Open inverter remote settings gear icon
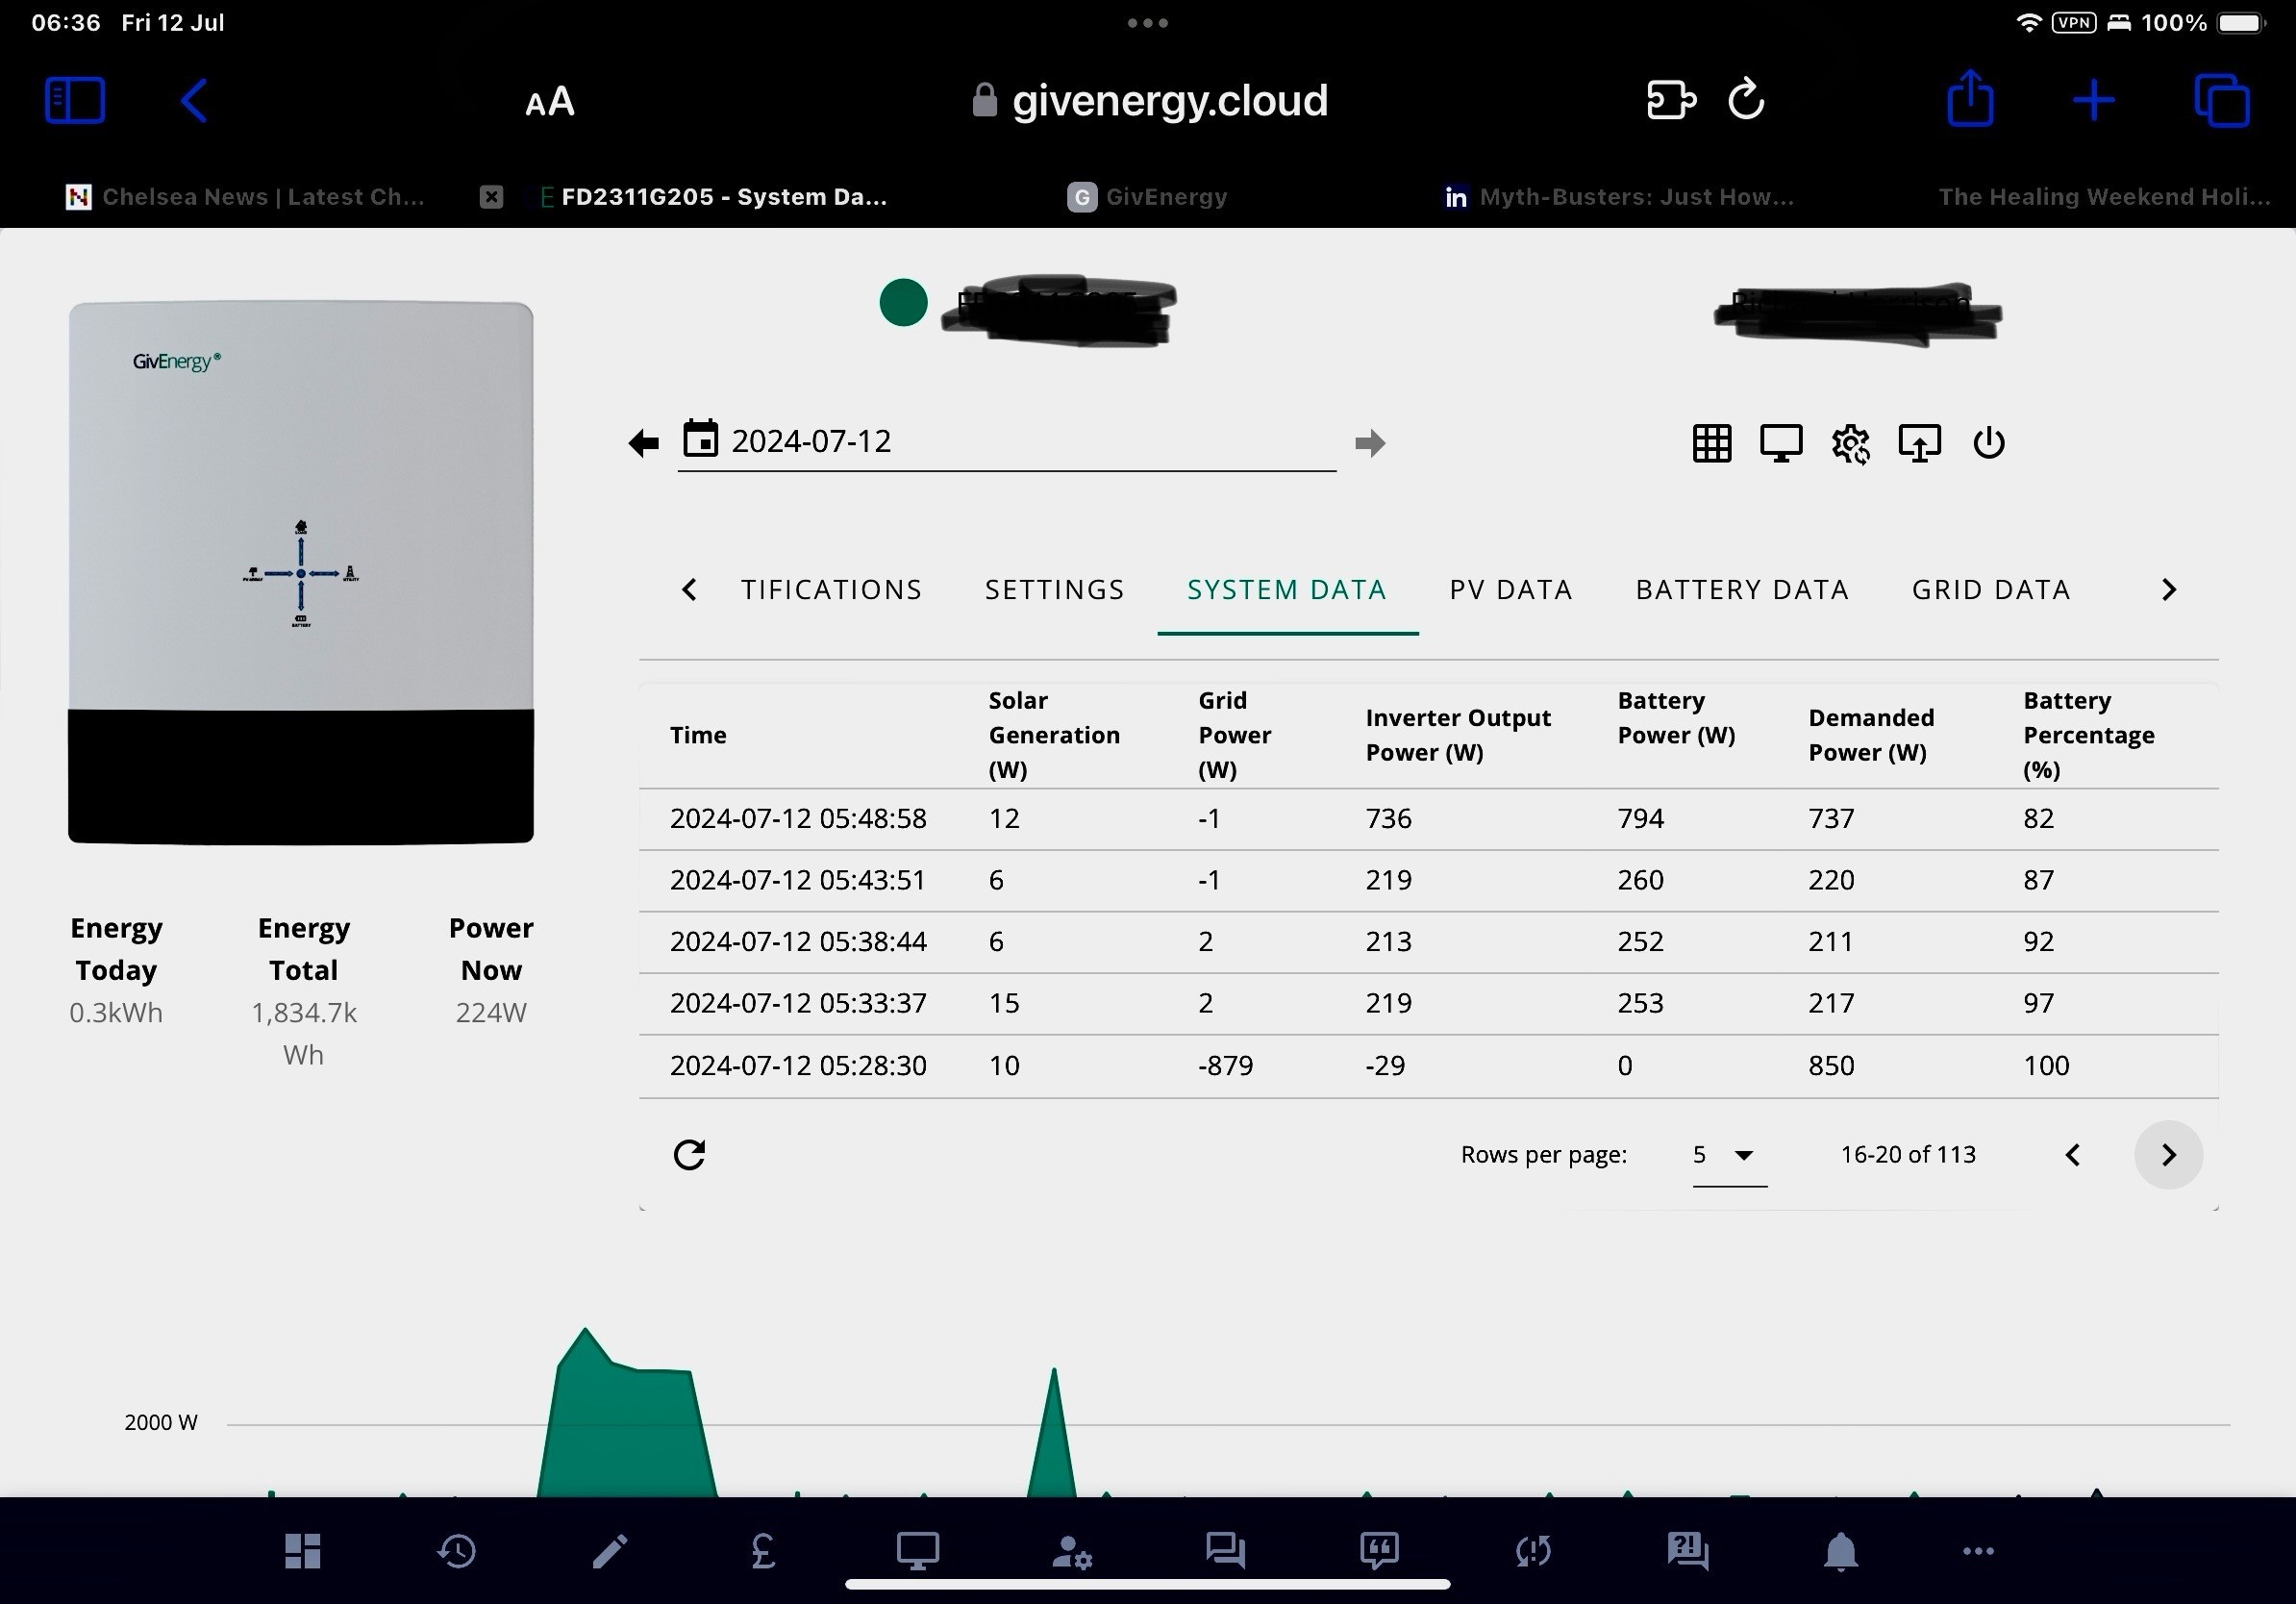 1850,443
